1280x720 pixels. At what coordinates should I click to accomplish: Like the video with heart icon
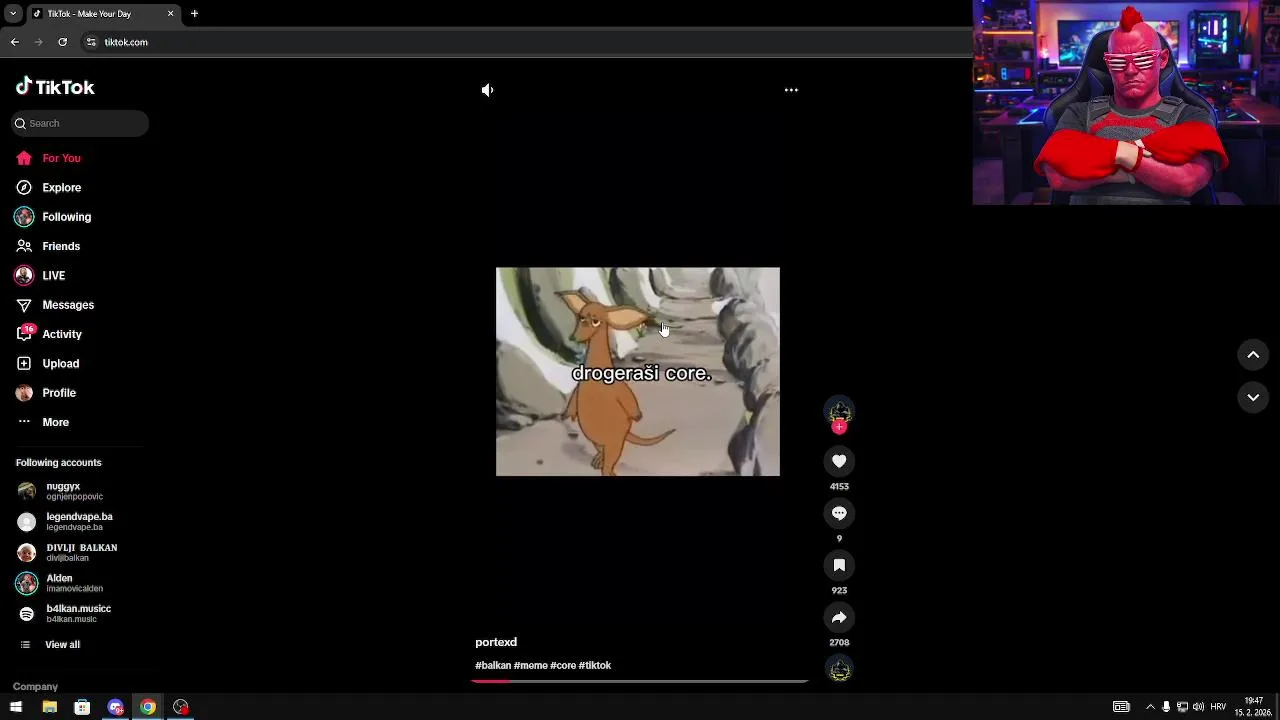839,461
